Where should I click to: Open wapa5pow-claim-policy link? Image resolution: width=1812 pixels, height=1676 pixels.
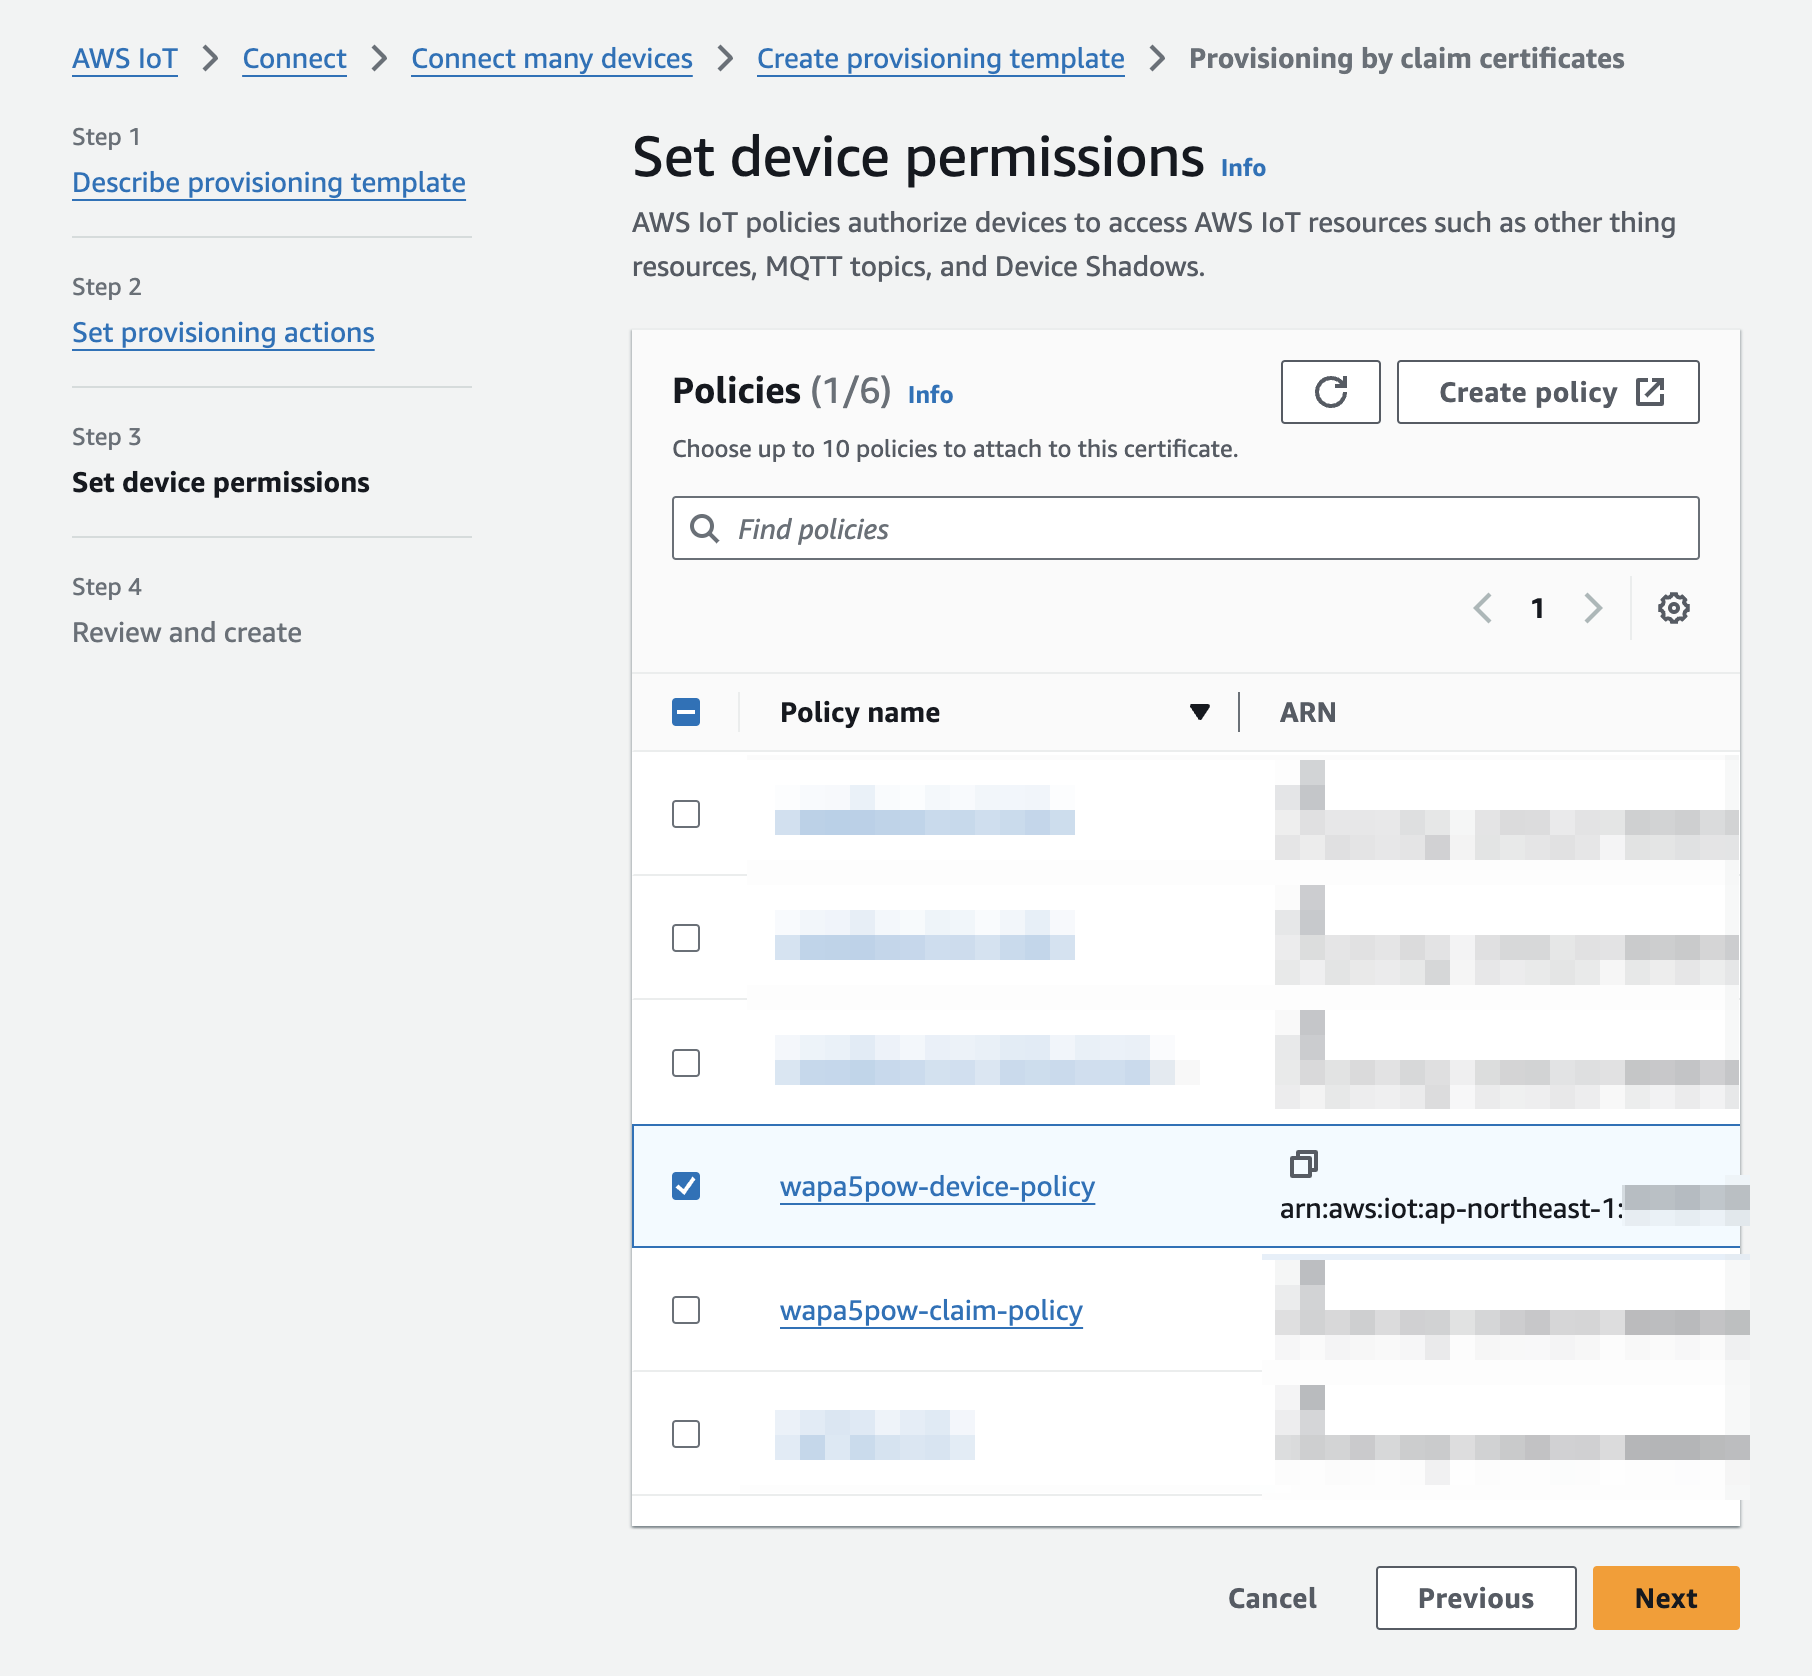(931, 1311)
